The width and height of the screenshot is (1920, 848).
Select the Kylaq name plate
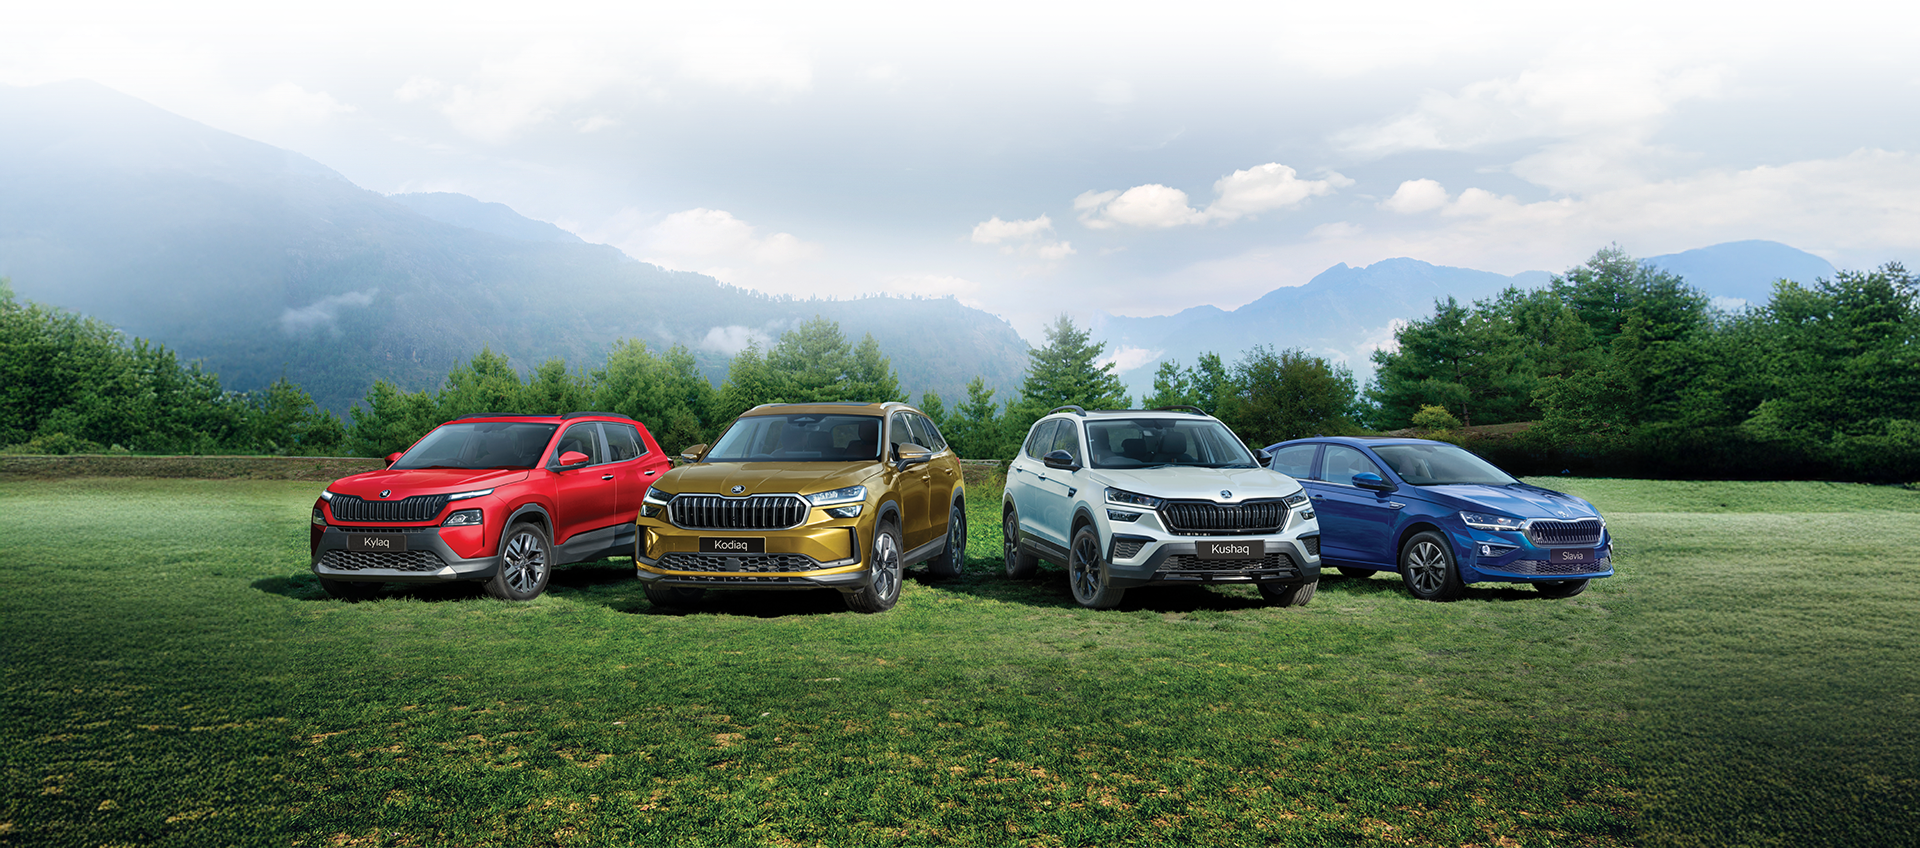[x=377, y=542]
